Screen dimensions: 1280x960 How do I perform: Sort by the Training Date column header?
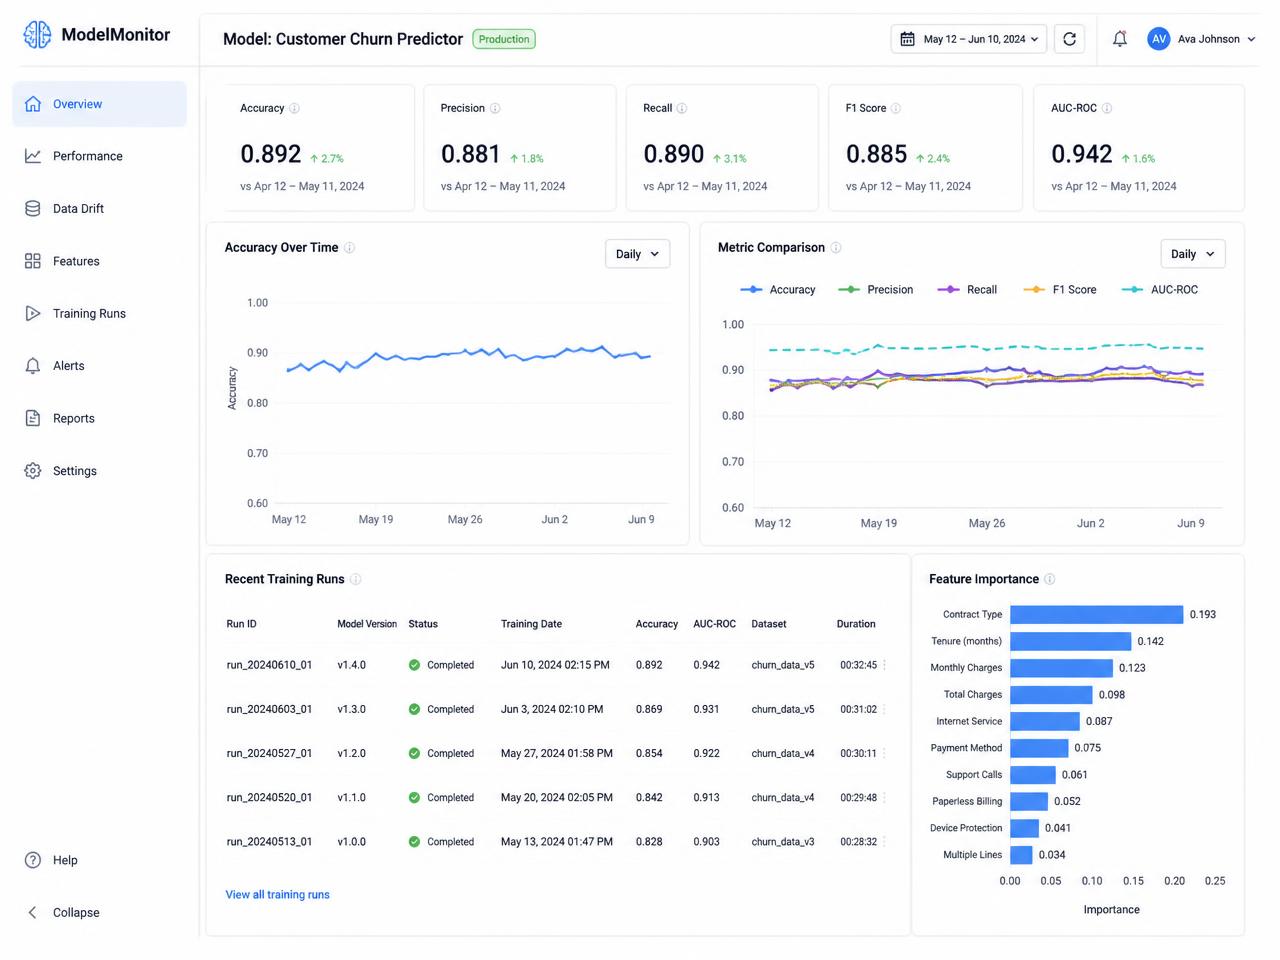tap(531, 624)
